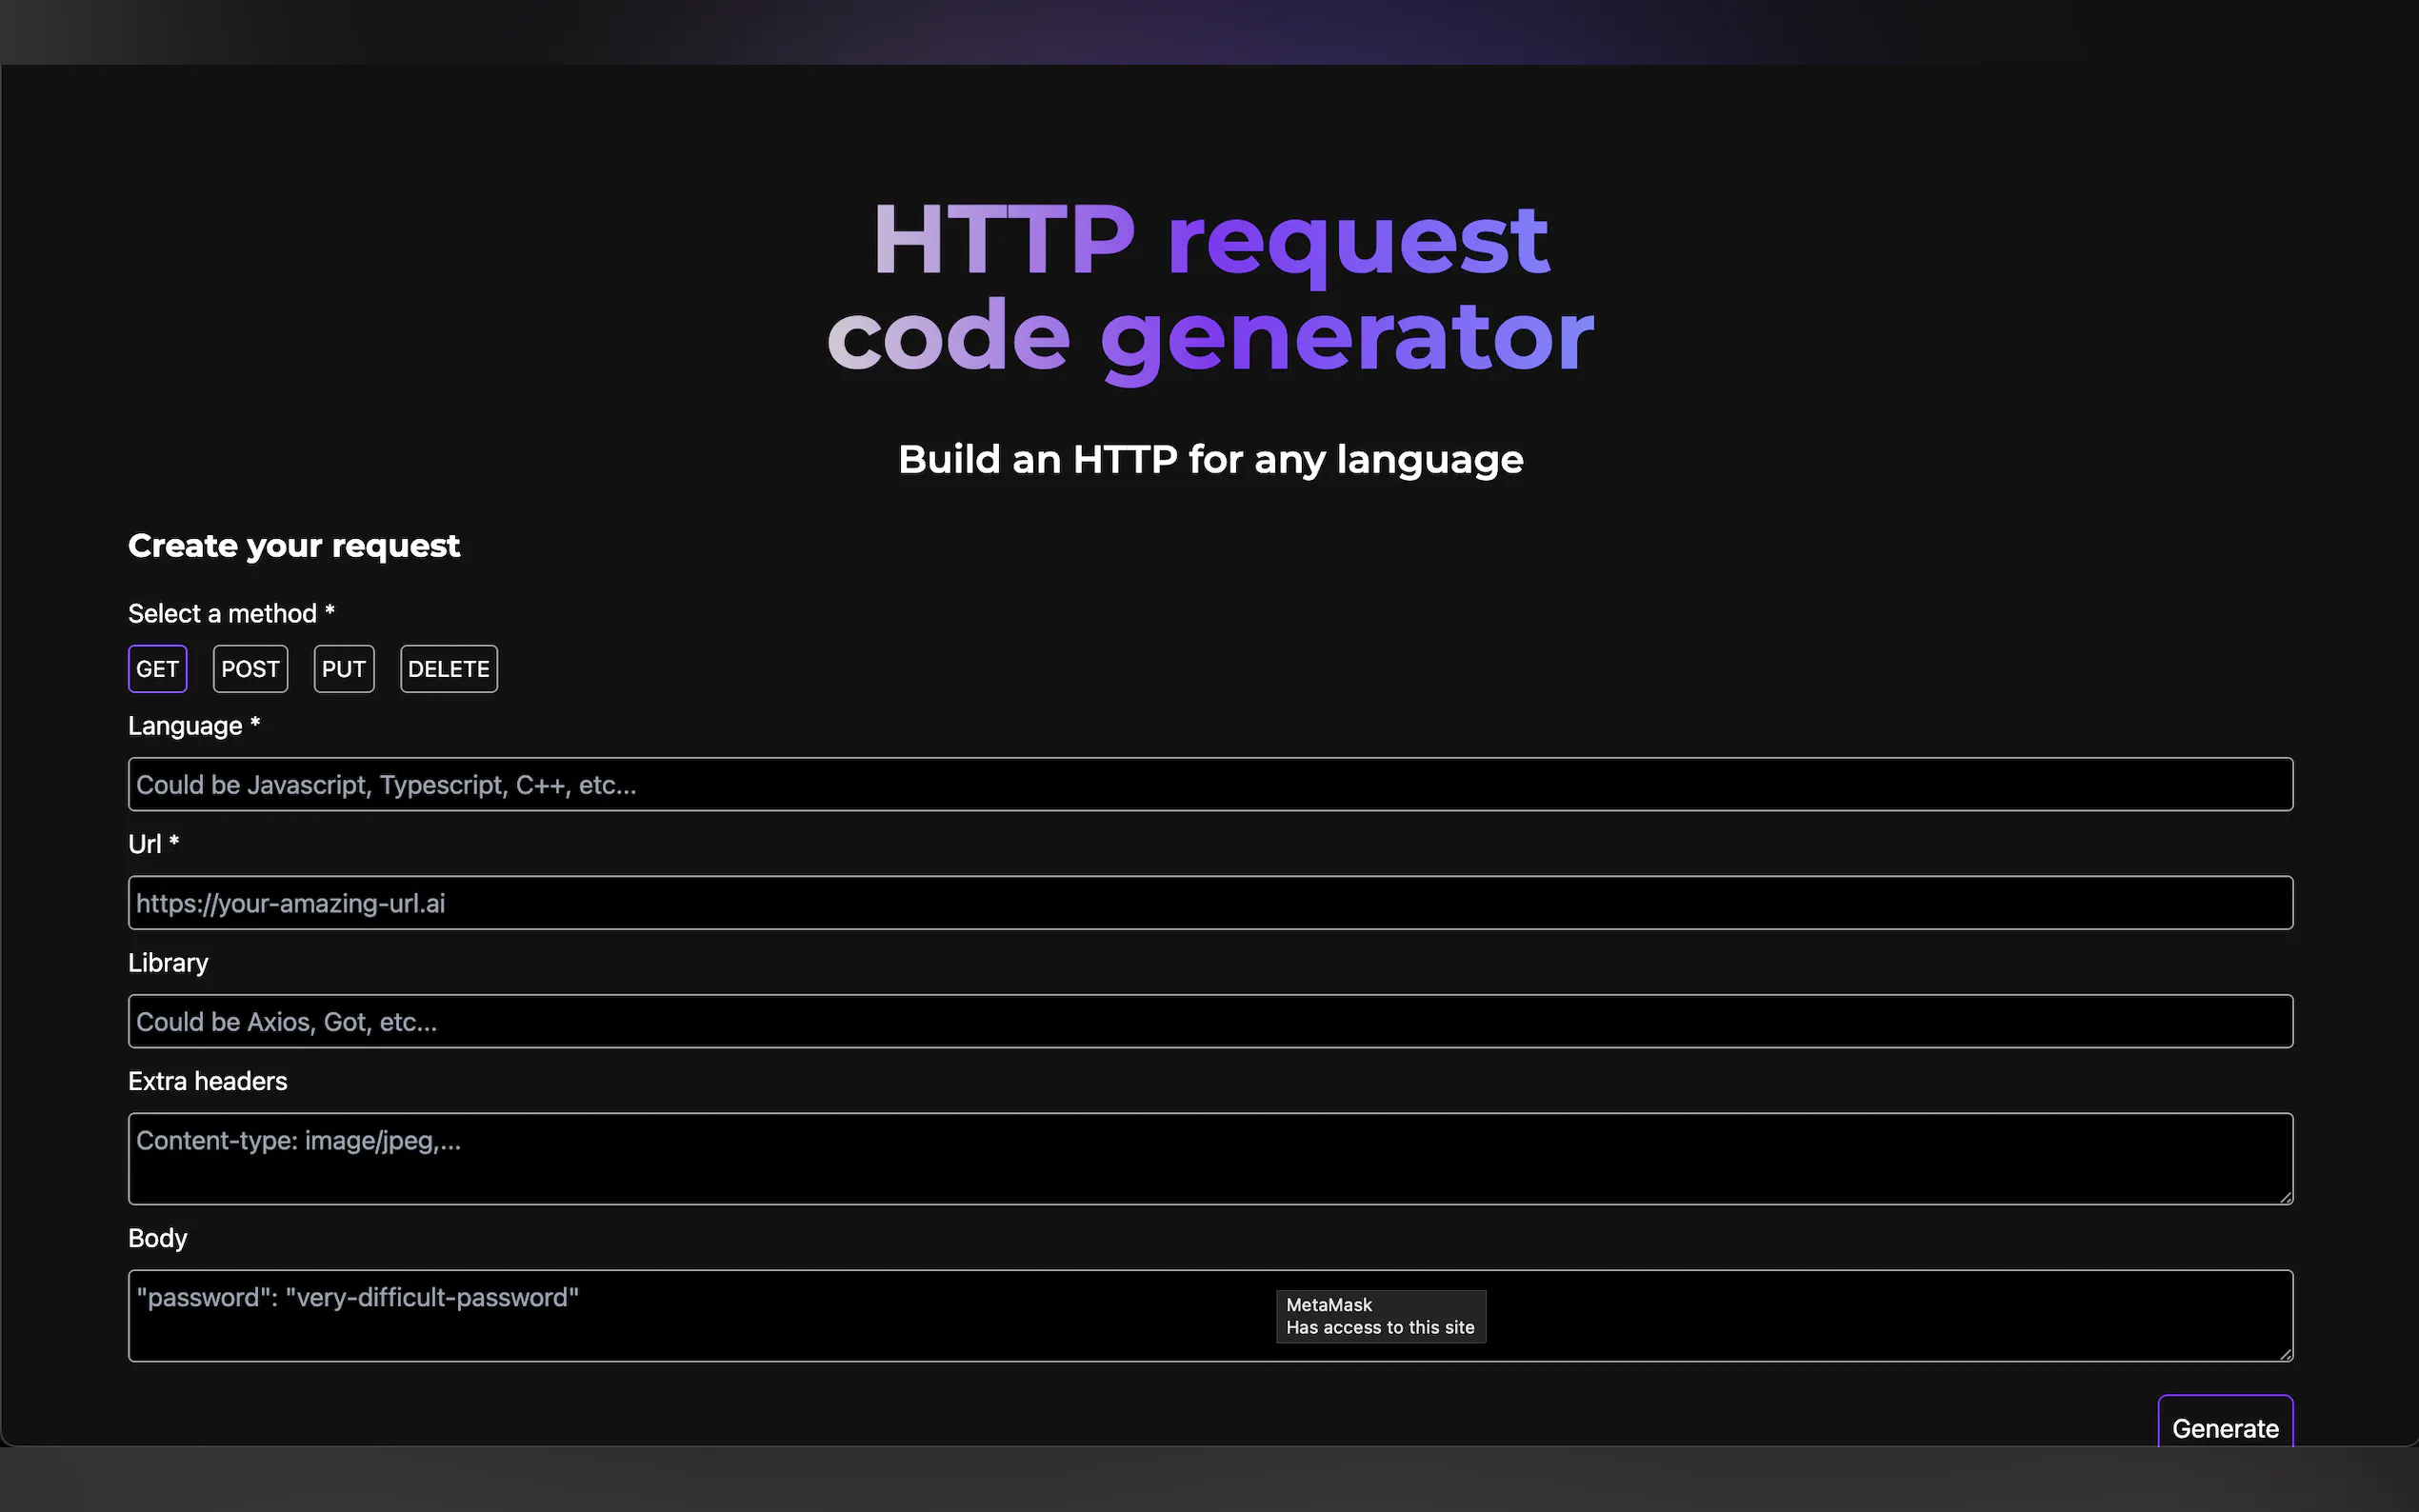Click the 'Create your request' heading

click(294, 546)
